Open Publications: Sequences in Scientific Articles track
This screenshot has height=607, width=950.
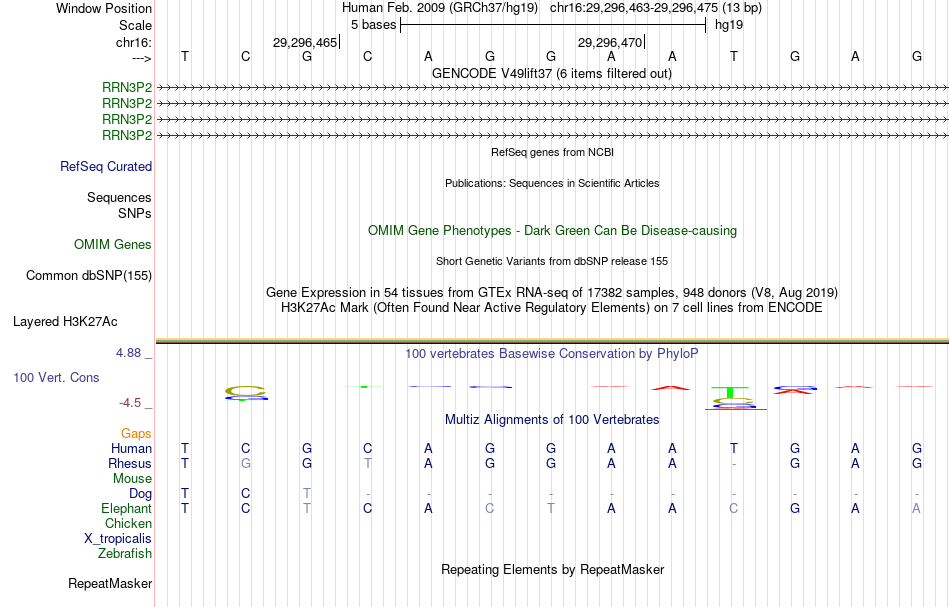552,183
